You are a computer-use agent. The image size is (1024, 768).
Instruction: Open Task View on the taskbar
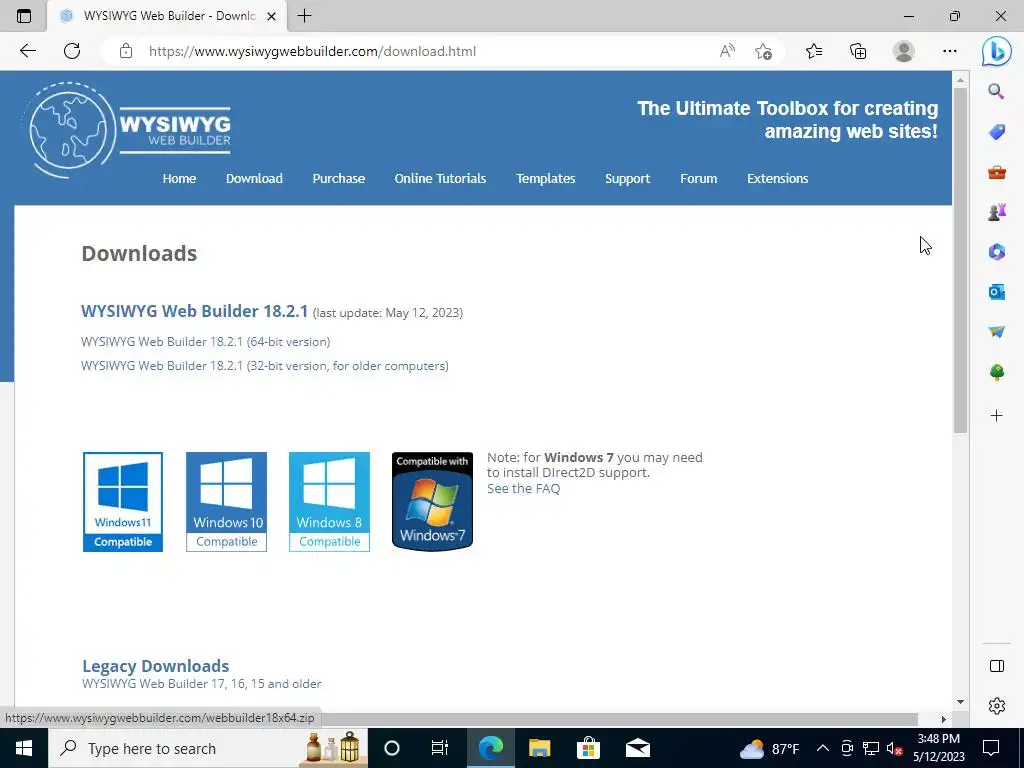tap(440, 748)
